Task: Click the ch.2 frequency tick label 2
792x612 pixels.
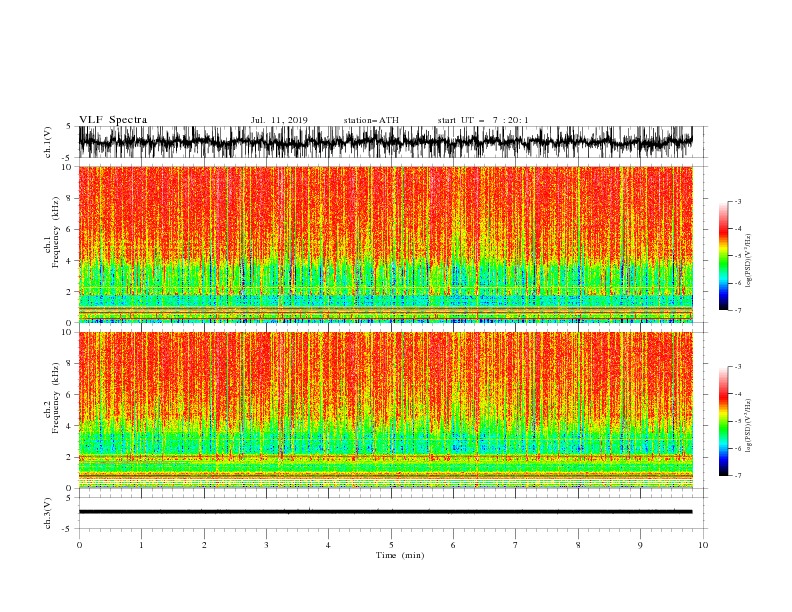Action: tap(70, 457)
